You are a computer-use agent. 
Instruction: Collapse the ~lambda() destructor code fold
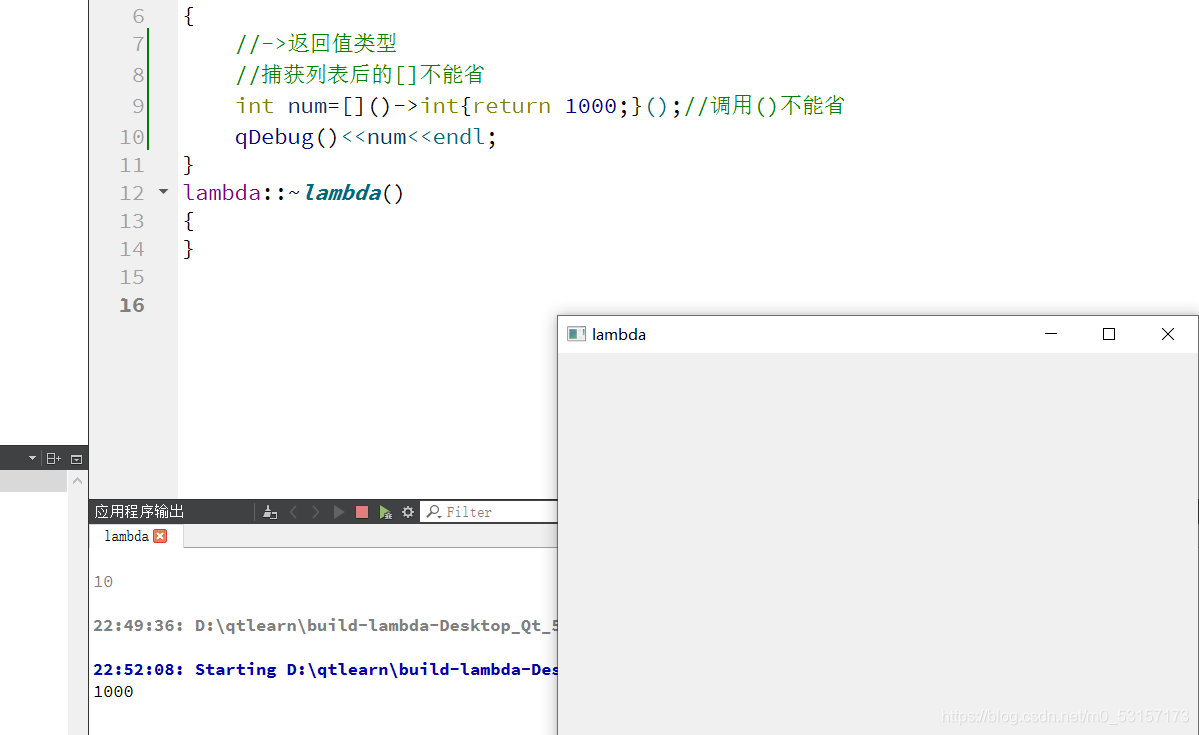pos(163,192)
